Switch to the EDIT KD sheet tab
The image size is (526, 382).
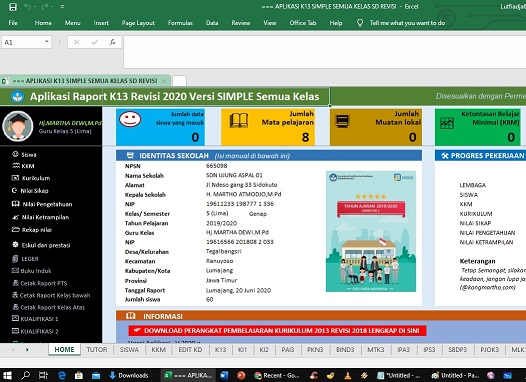pyautogui.click(x=190, y=349)
